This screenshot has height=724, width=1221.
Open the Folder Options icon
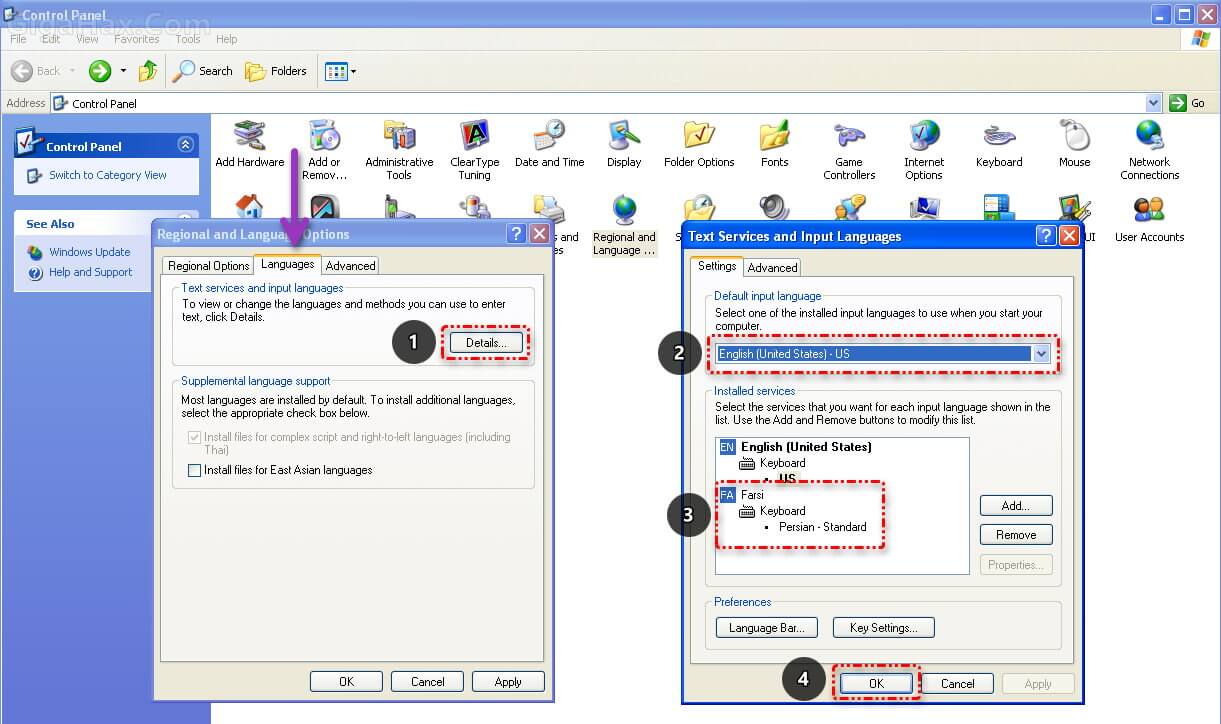(699, 138)
